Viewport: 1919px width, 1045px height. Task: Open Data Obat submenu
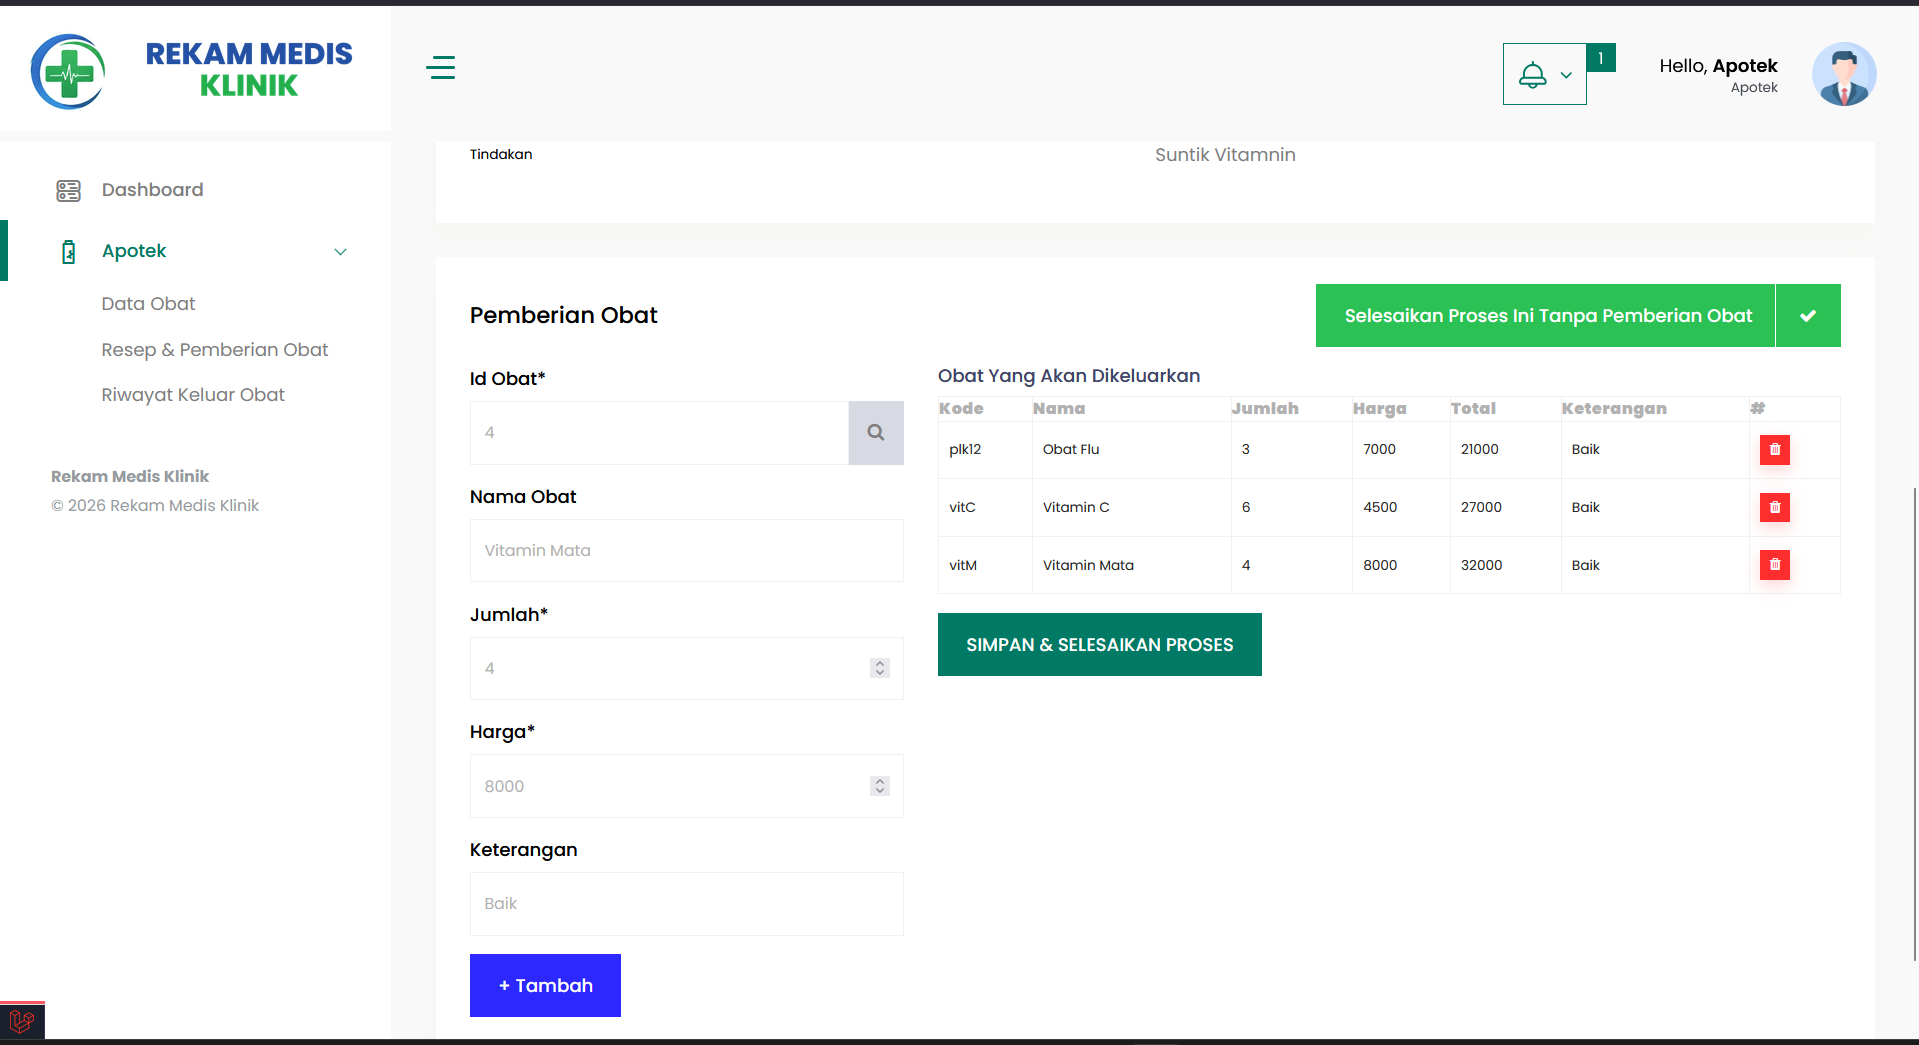point(148,304)
